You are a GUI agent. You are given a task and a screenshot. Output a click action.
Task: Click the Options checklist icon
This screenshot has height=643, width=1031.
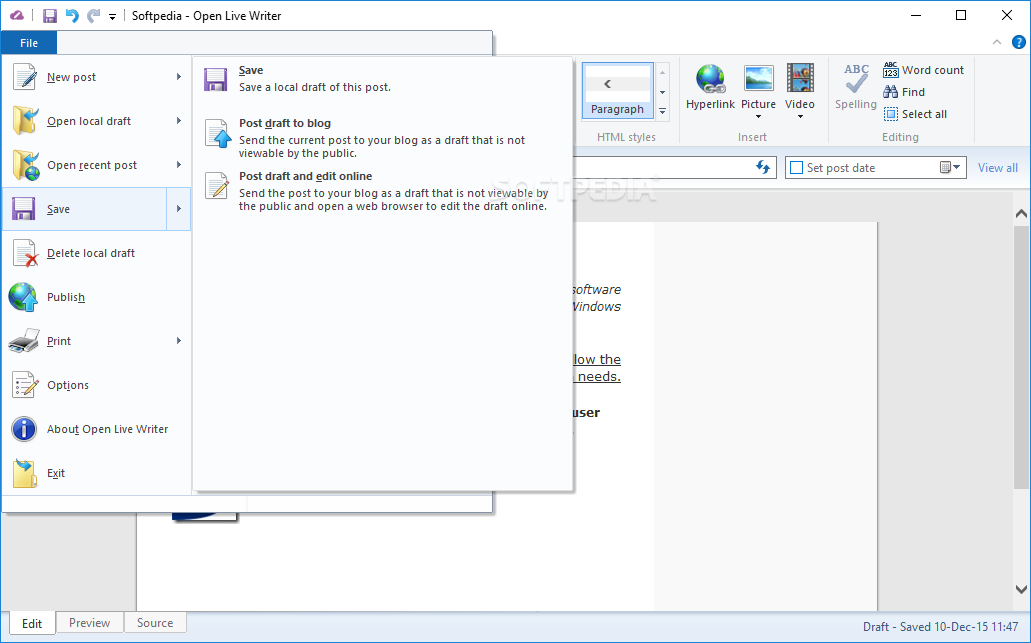click(x=25, y=385)
